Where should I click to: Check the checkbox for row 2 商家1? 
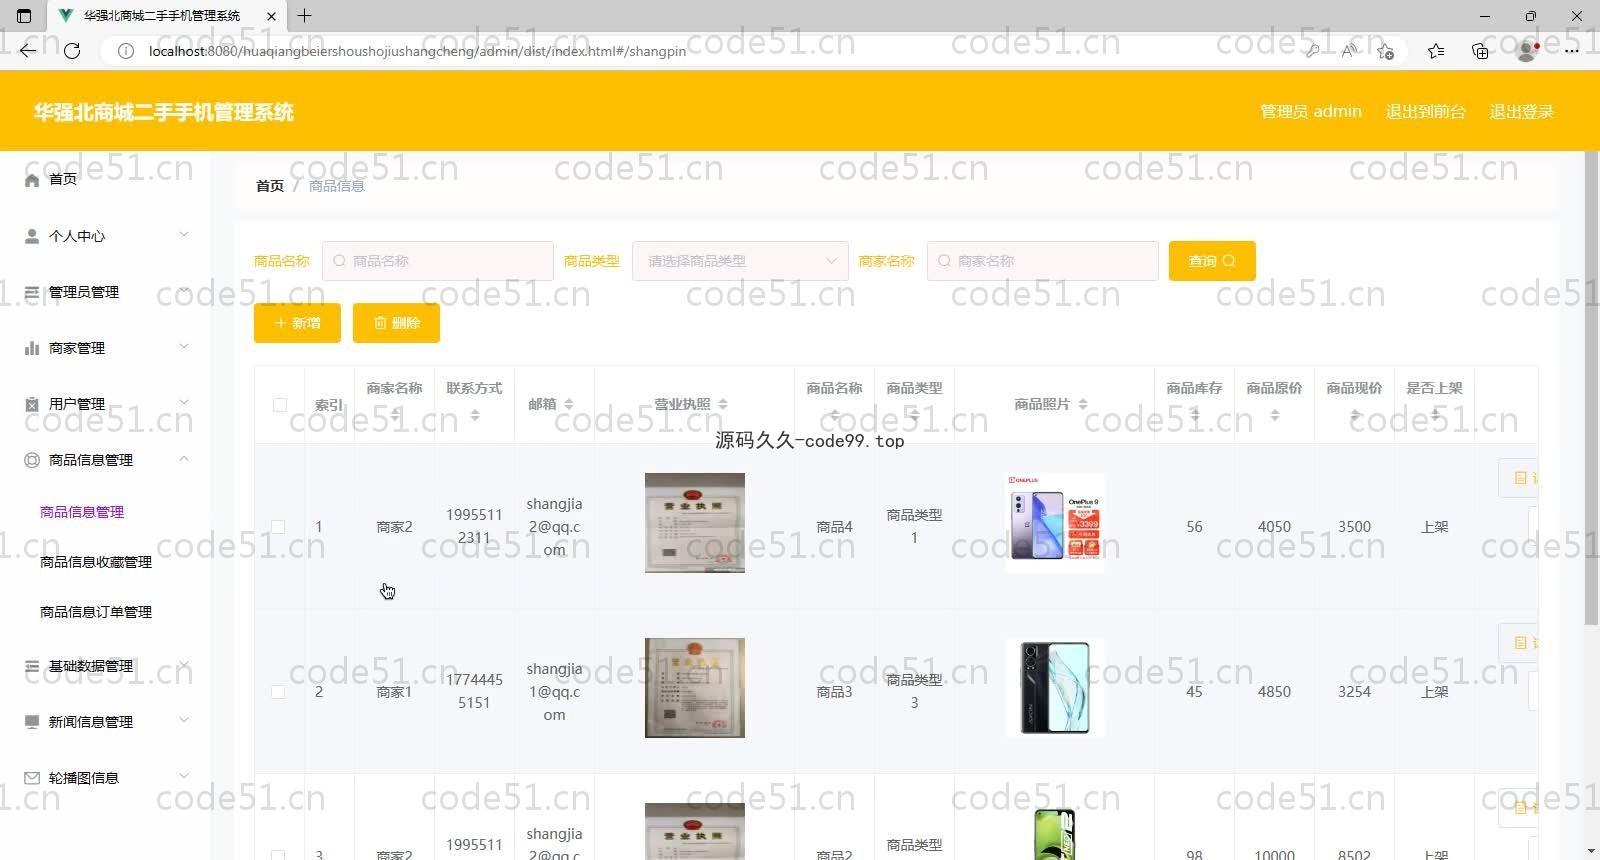pyautogui.click(x=278, y=692)
